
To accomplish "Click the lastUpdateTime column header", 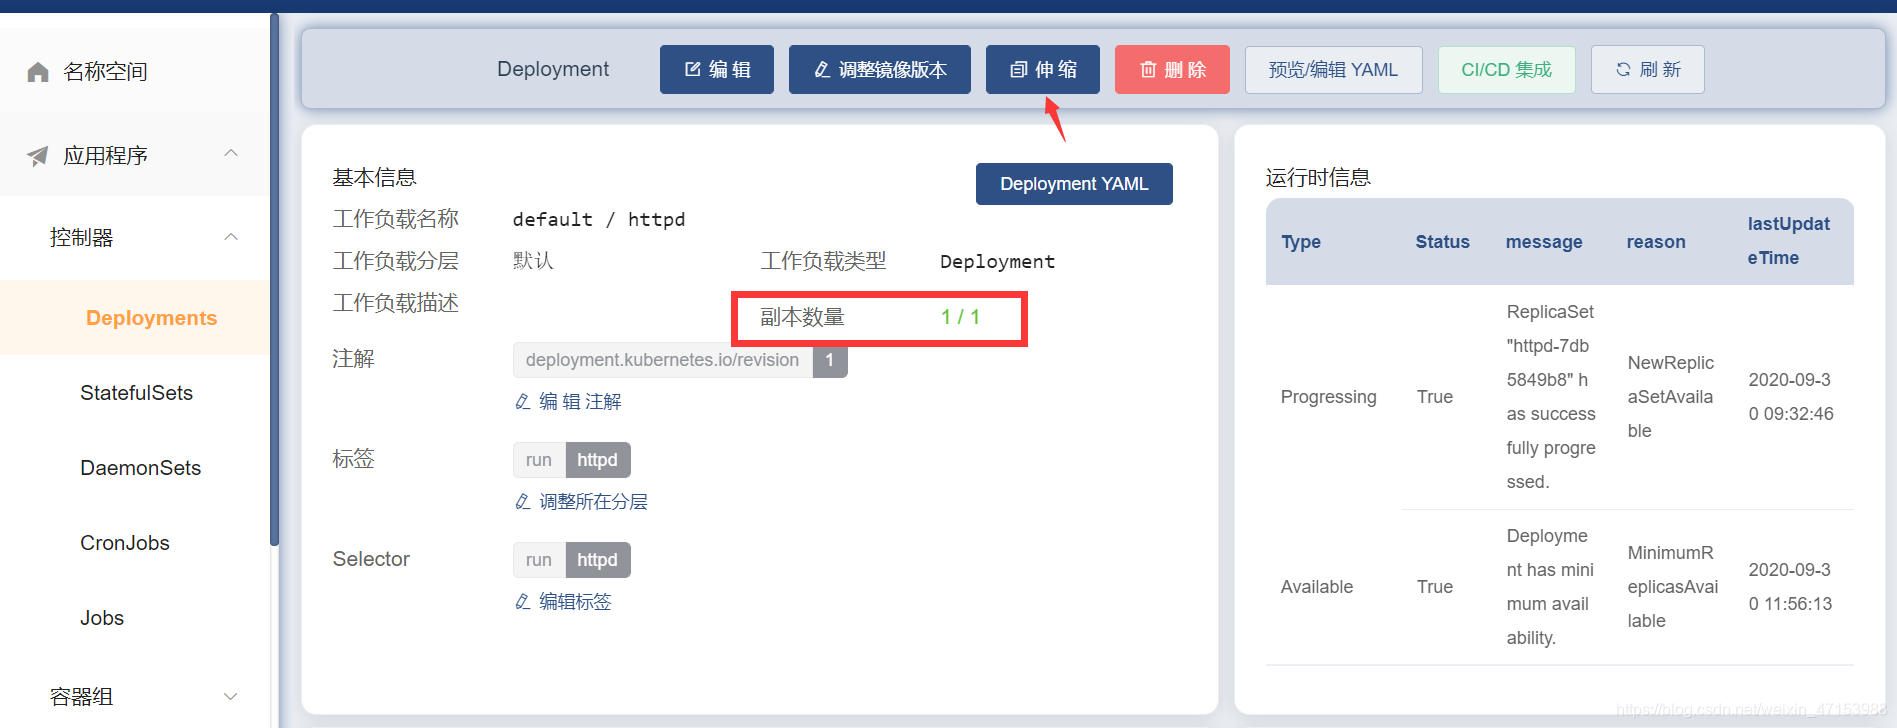I will (x=1789, y=241).
